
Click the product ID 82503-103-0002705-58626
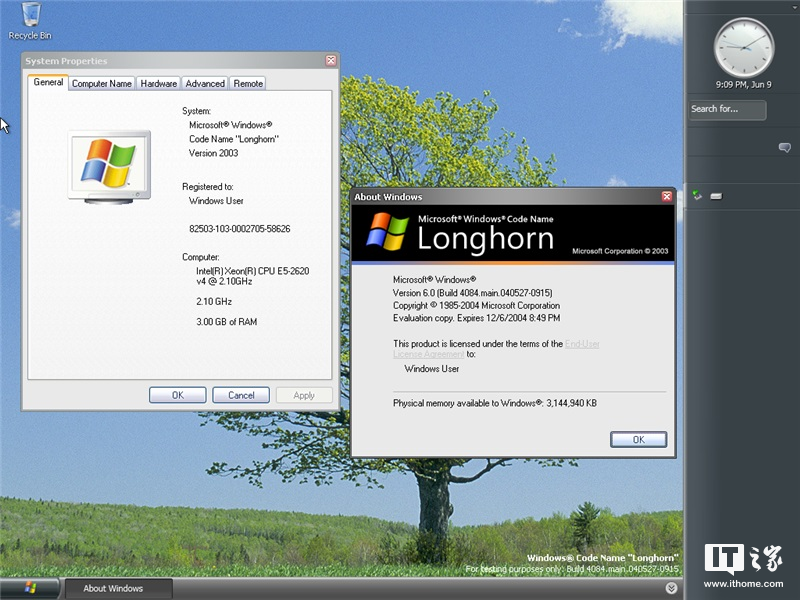(x=239, y=229)
